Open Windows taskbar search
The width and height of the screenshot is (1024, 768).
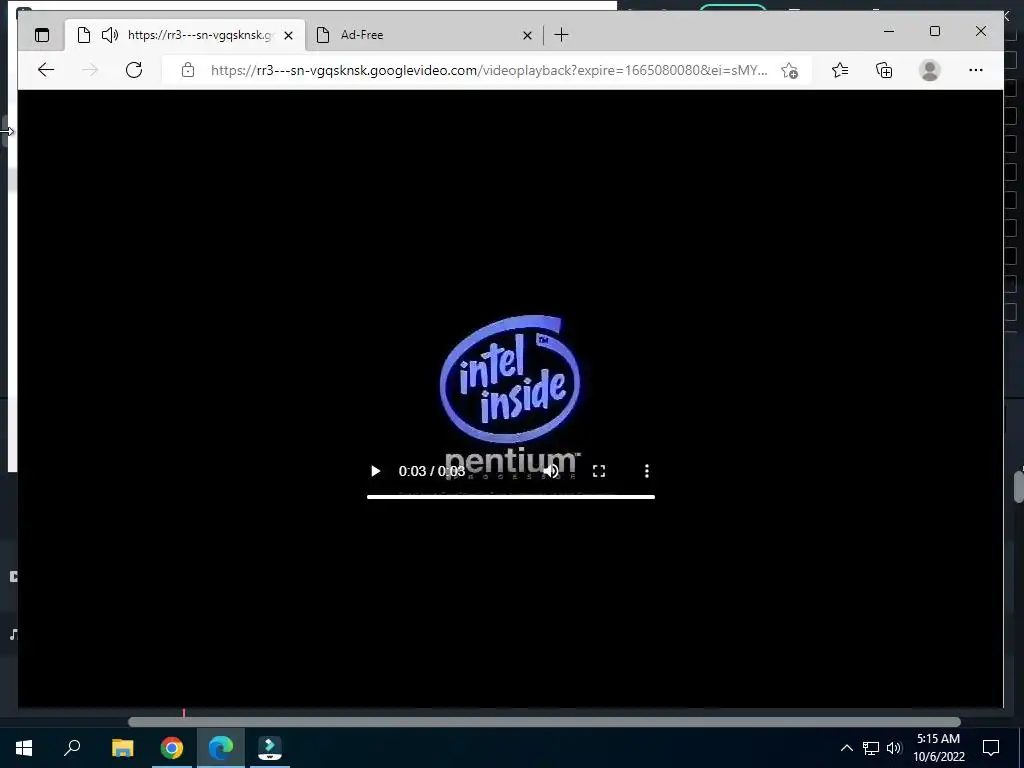click(x=72, y=748)
